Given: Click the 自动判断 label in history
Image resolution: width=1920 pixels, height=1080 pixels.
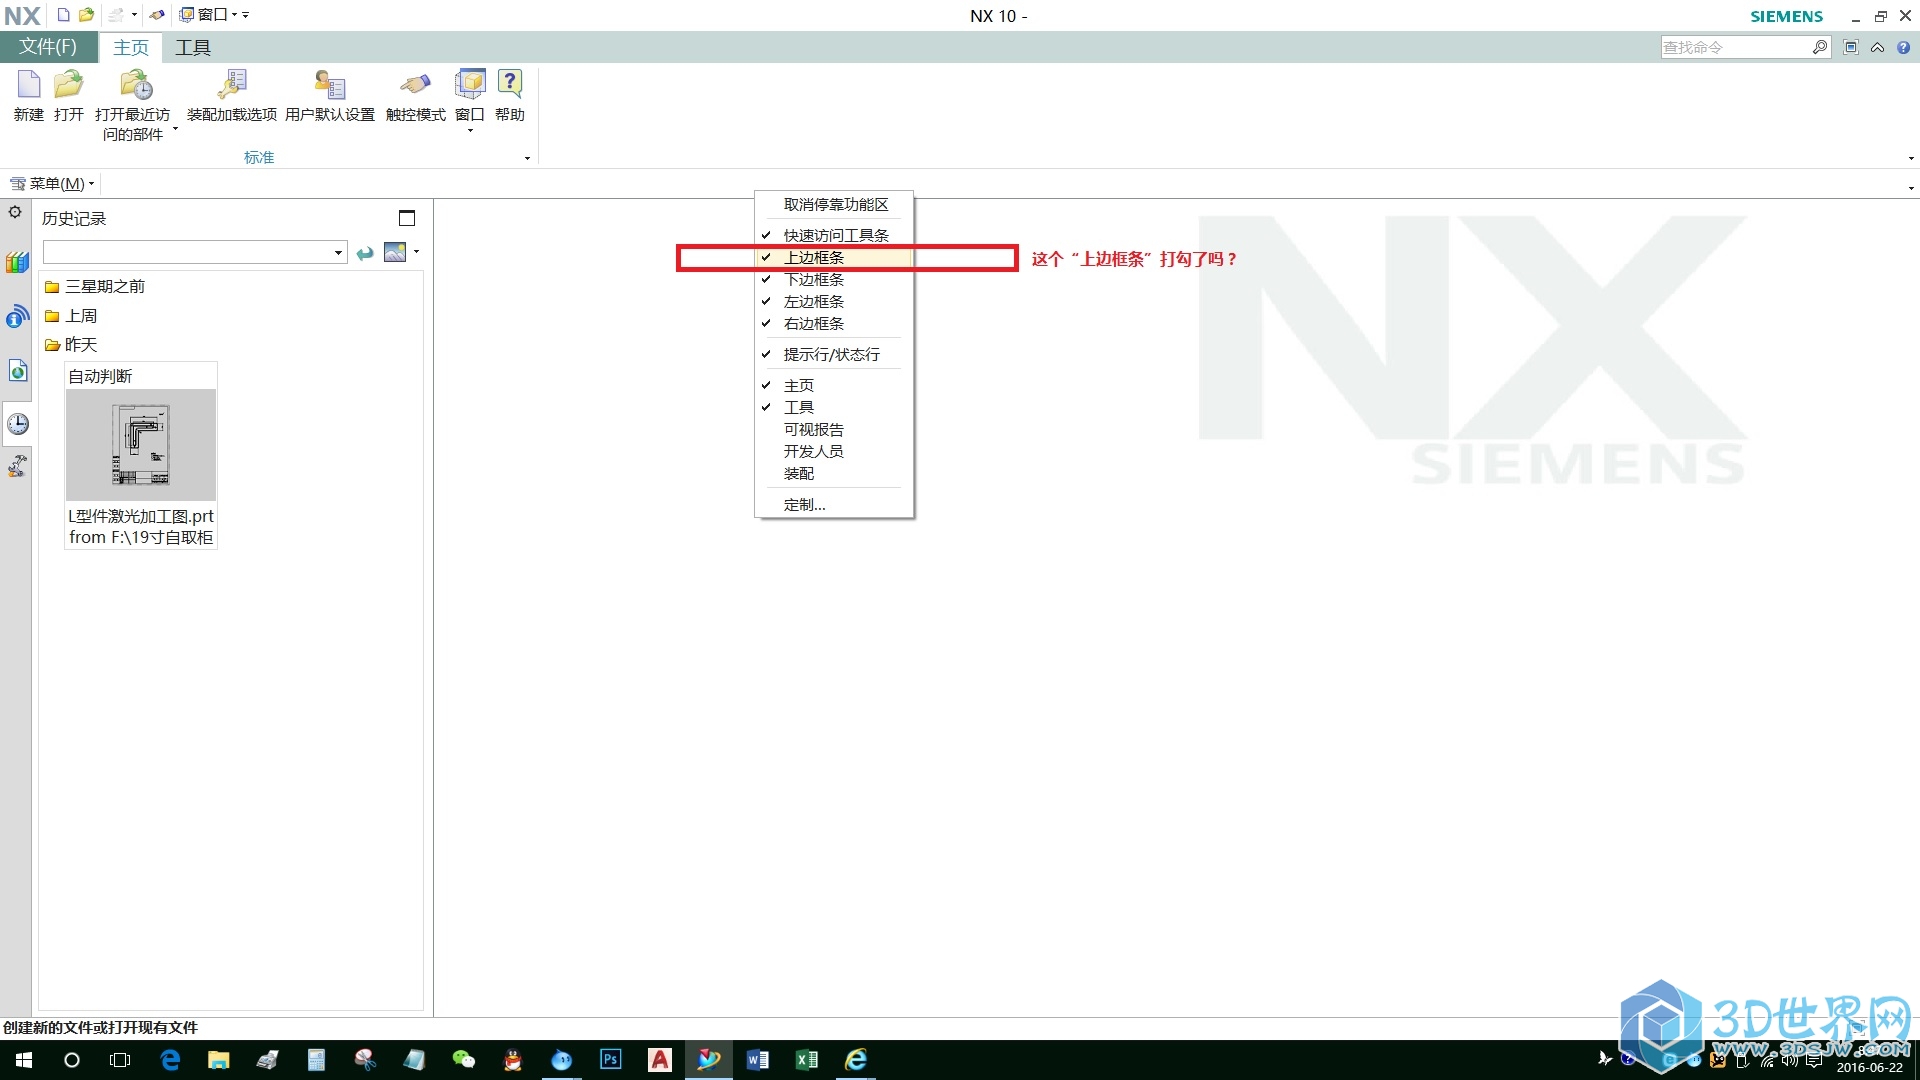Looking at the screenshot, I should point(100,376).
